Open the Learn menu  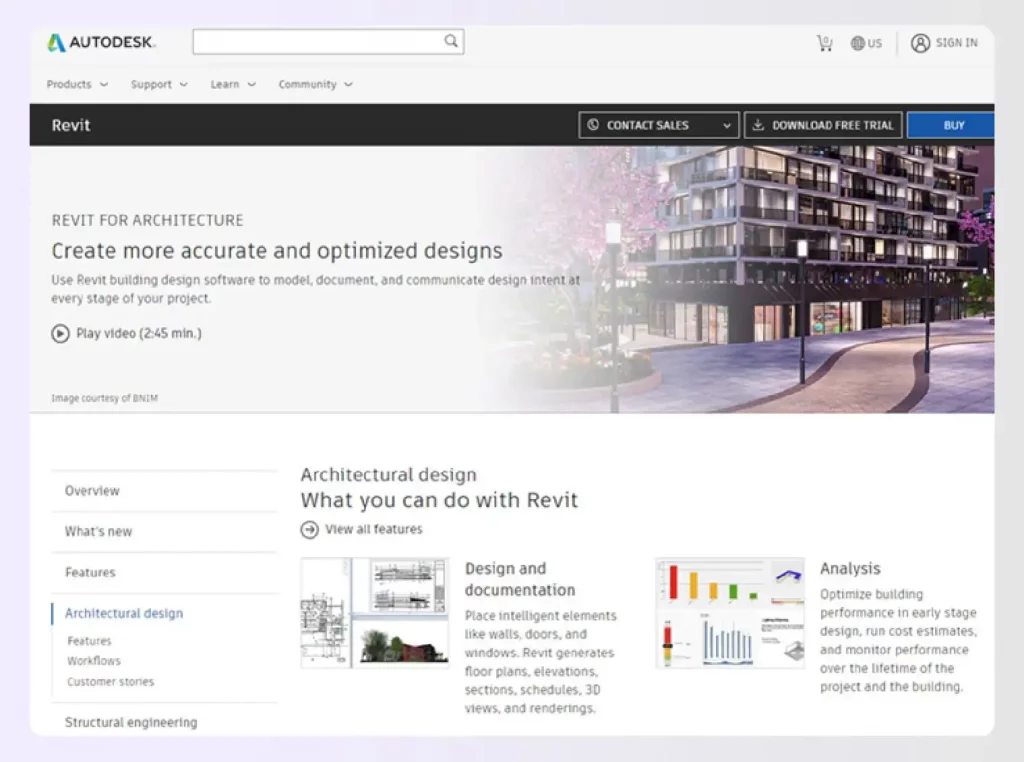pyautogui.click(x=233, y=85)
